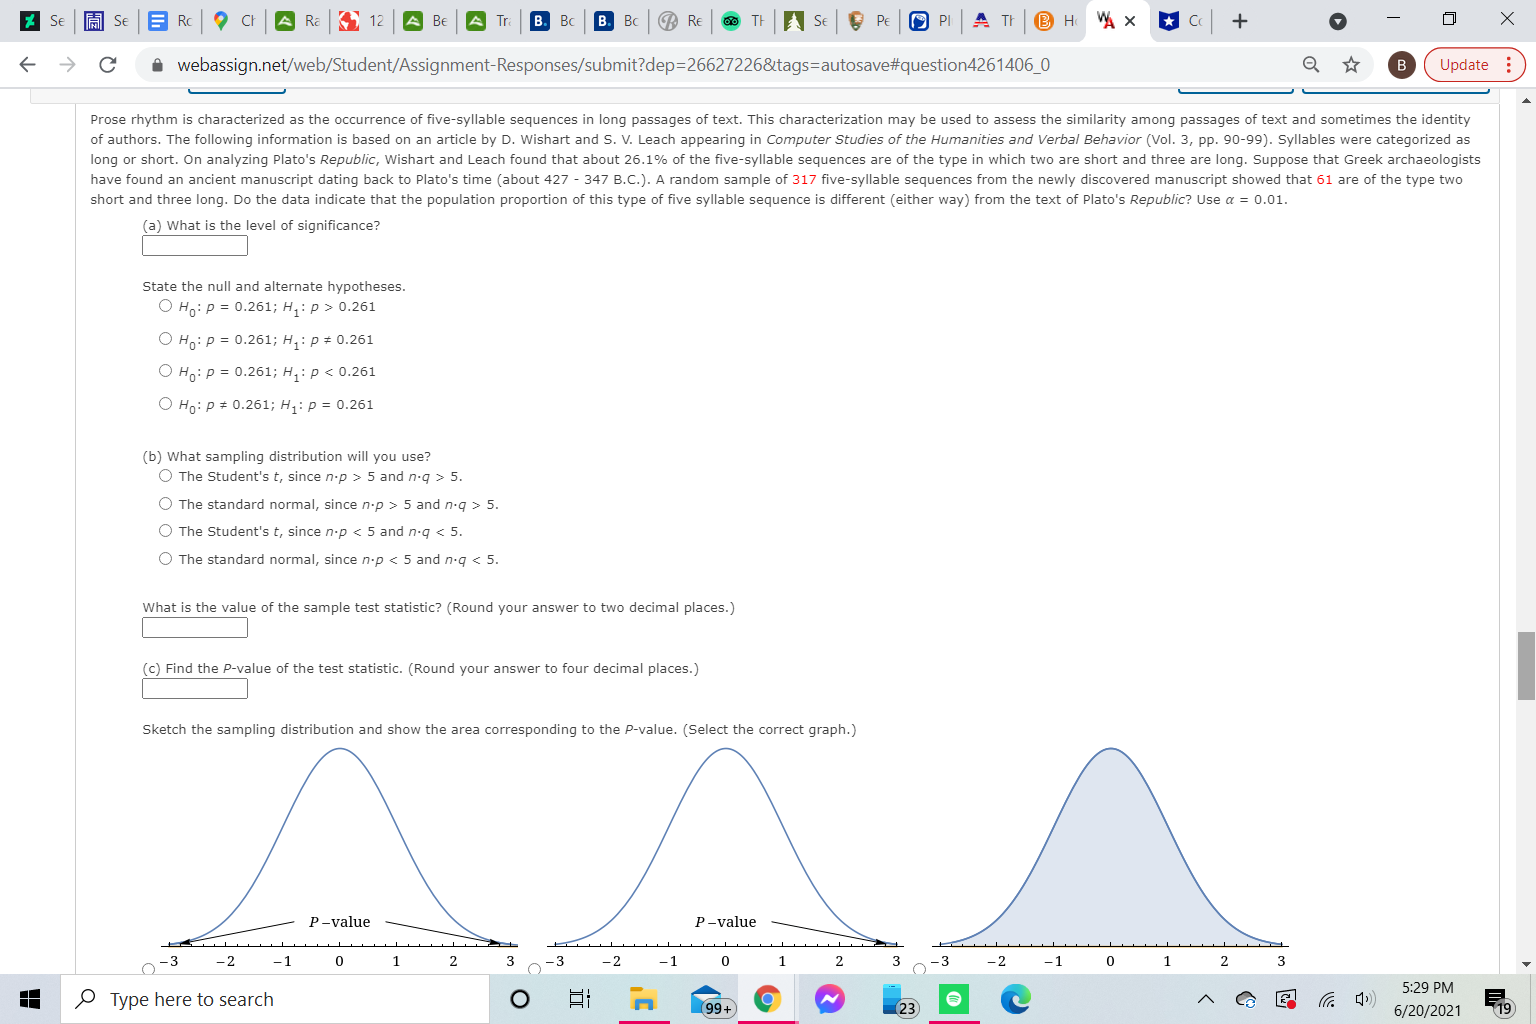Image resolution: width=1536 pixels, height=1024 pixels.
Task: Click the page vertical scrollbar thumb
Action: pyautogui.click(x=1526, y=666)
